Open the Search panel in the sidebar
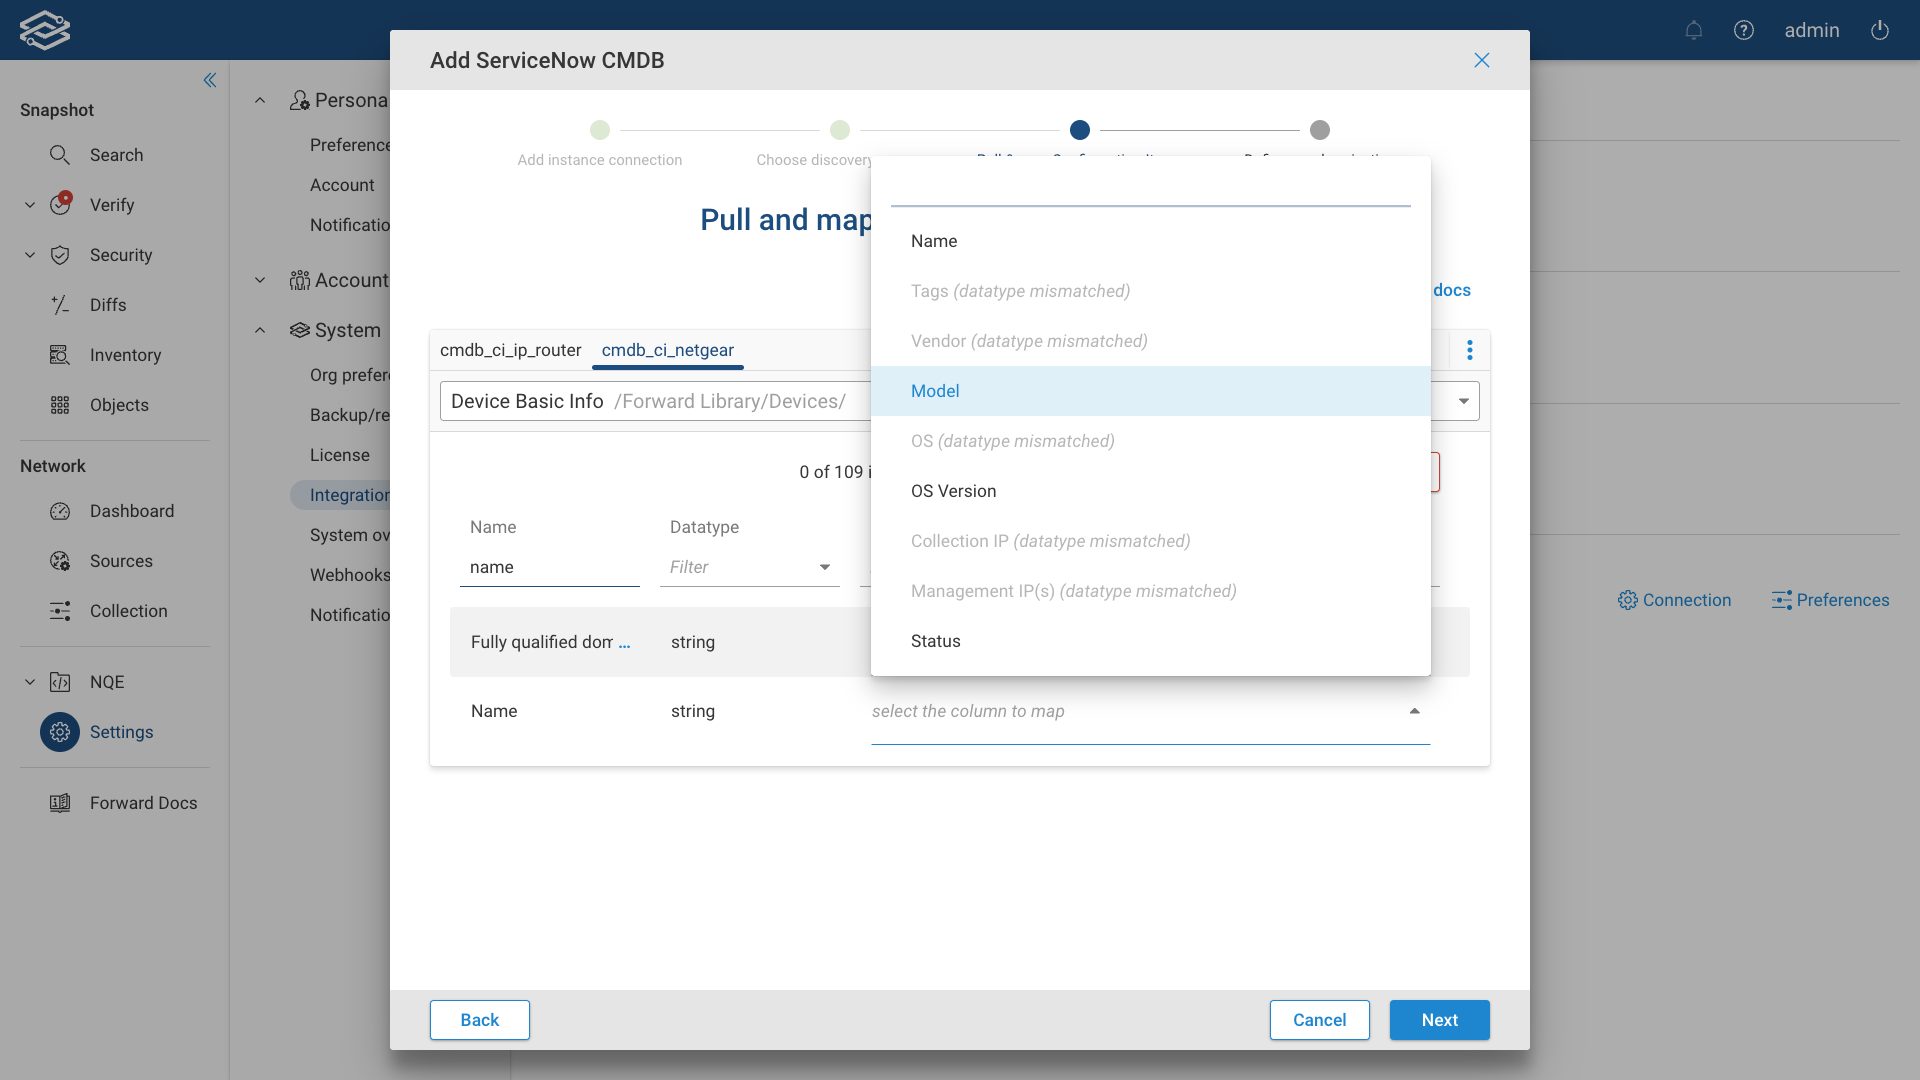 pyautogui.click(x=117, y=155)
